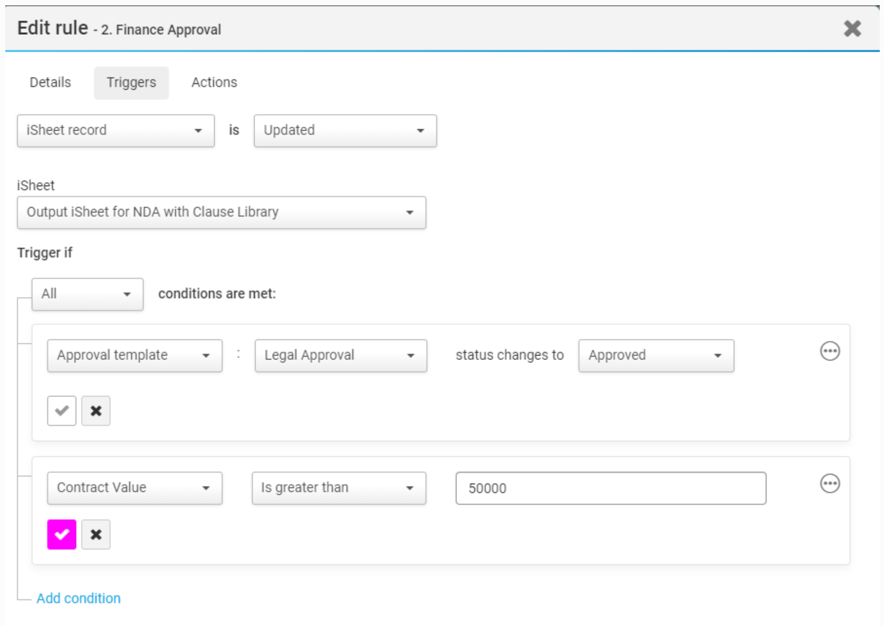Expand the Output iSheet for NDA dropdown

221,212
